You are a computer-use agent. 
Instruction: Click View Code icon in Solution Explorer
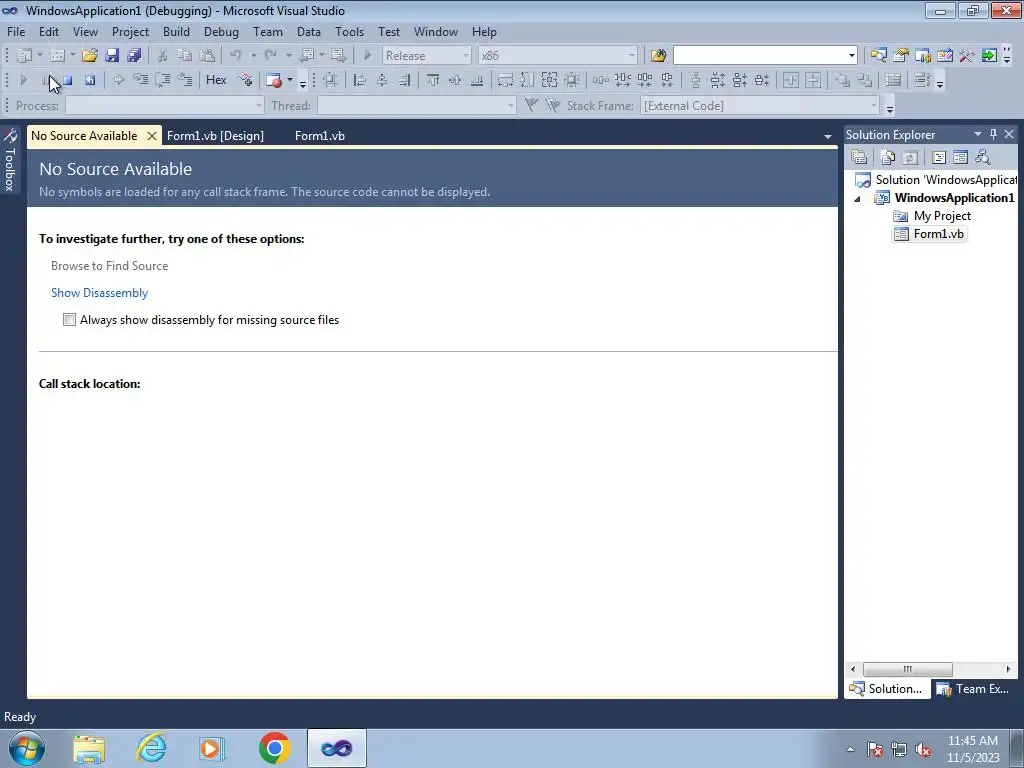pos(938,157)
